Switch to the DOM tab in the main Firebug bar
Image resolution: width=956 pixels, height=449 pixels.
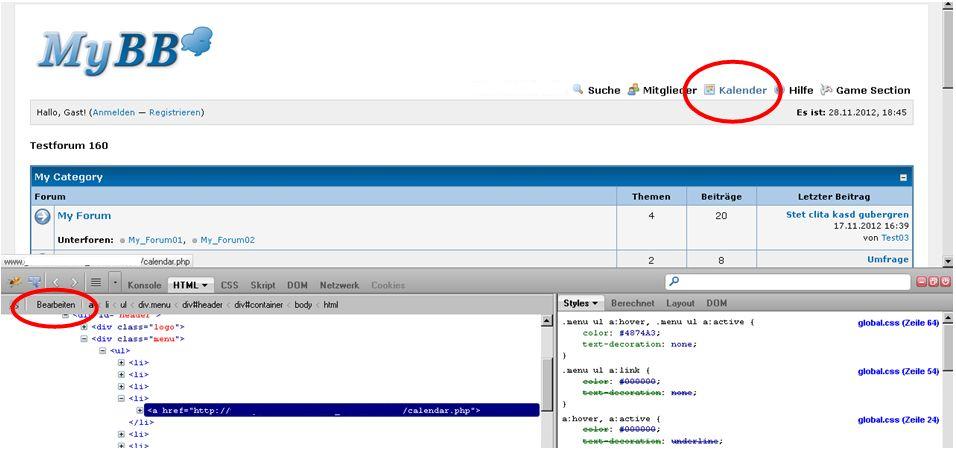point(298,285)
